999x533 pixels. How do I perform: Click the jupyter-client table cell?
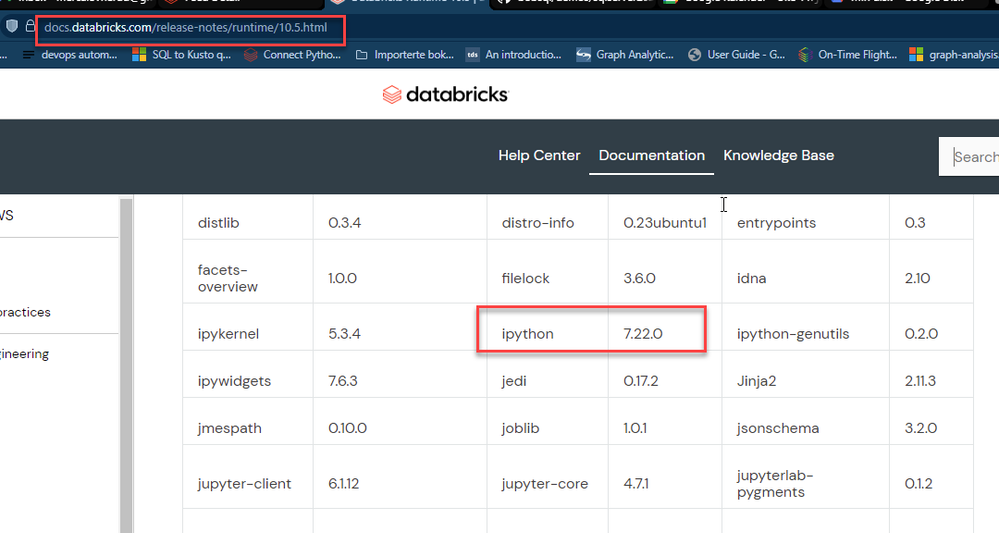pyautogui.click(x=244, y=484)
